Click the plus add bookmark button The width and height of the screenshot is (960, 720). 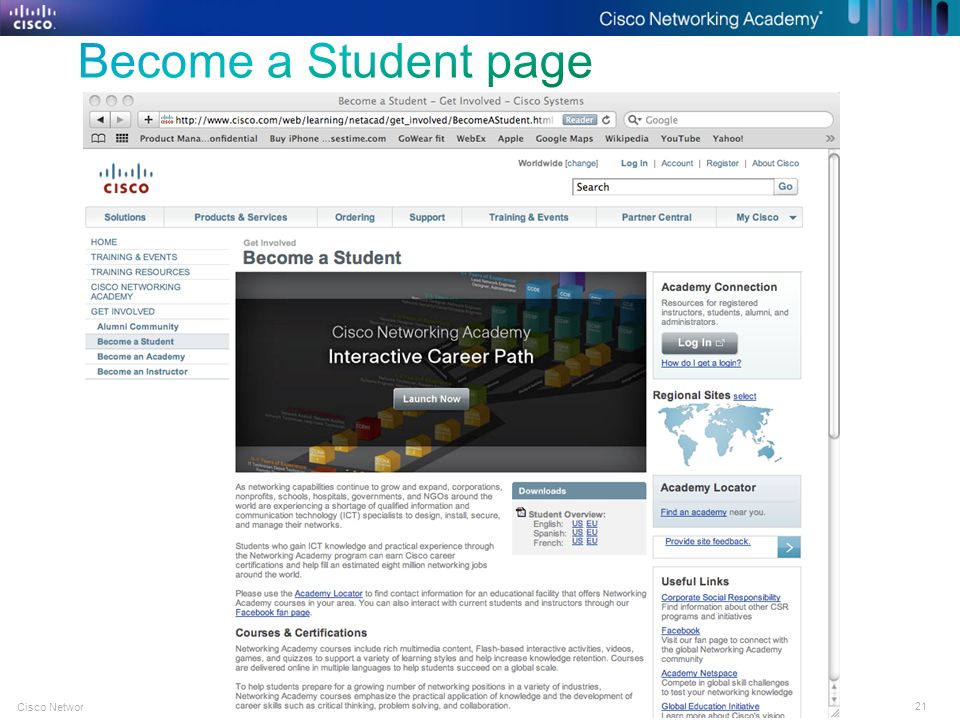coord(148,120)
